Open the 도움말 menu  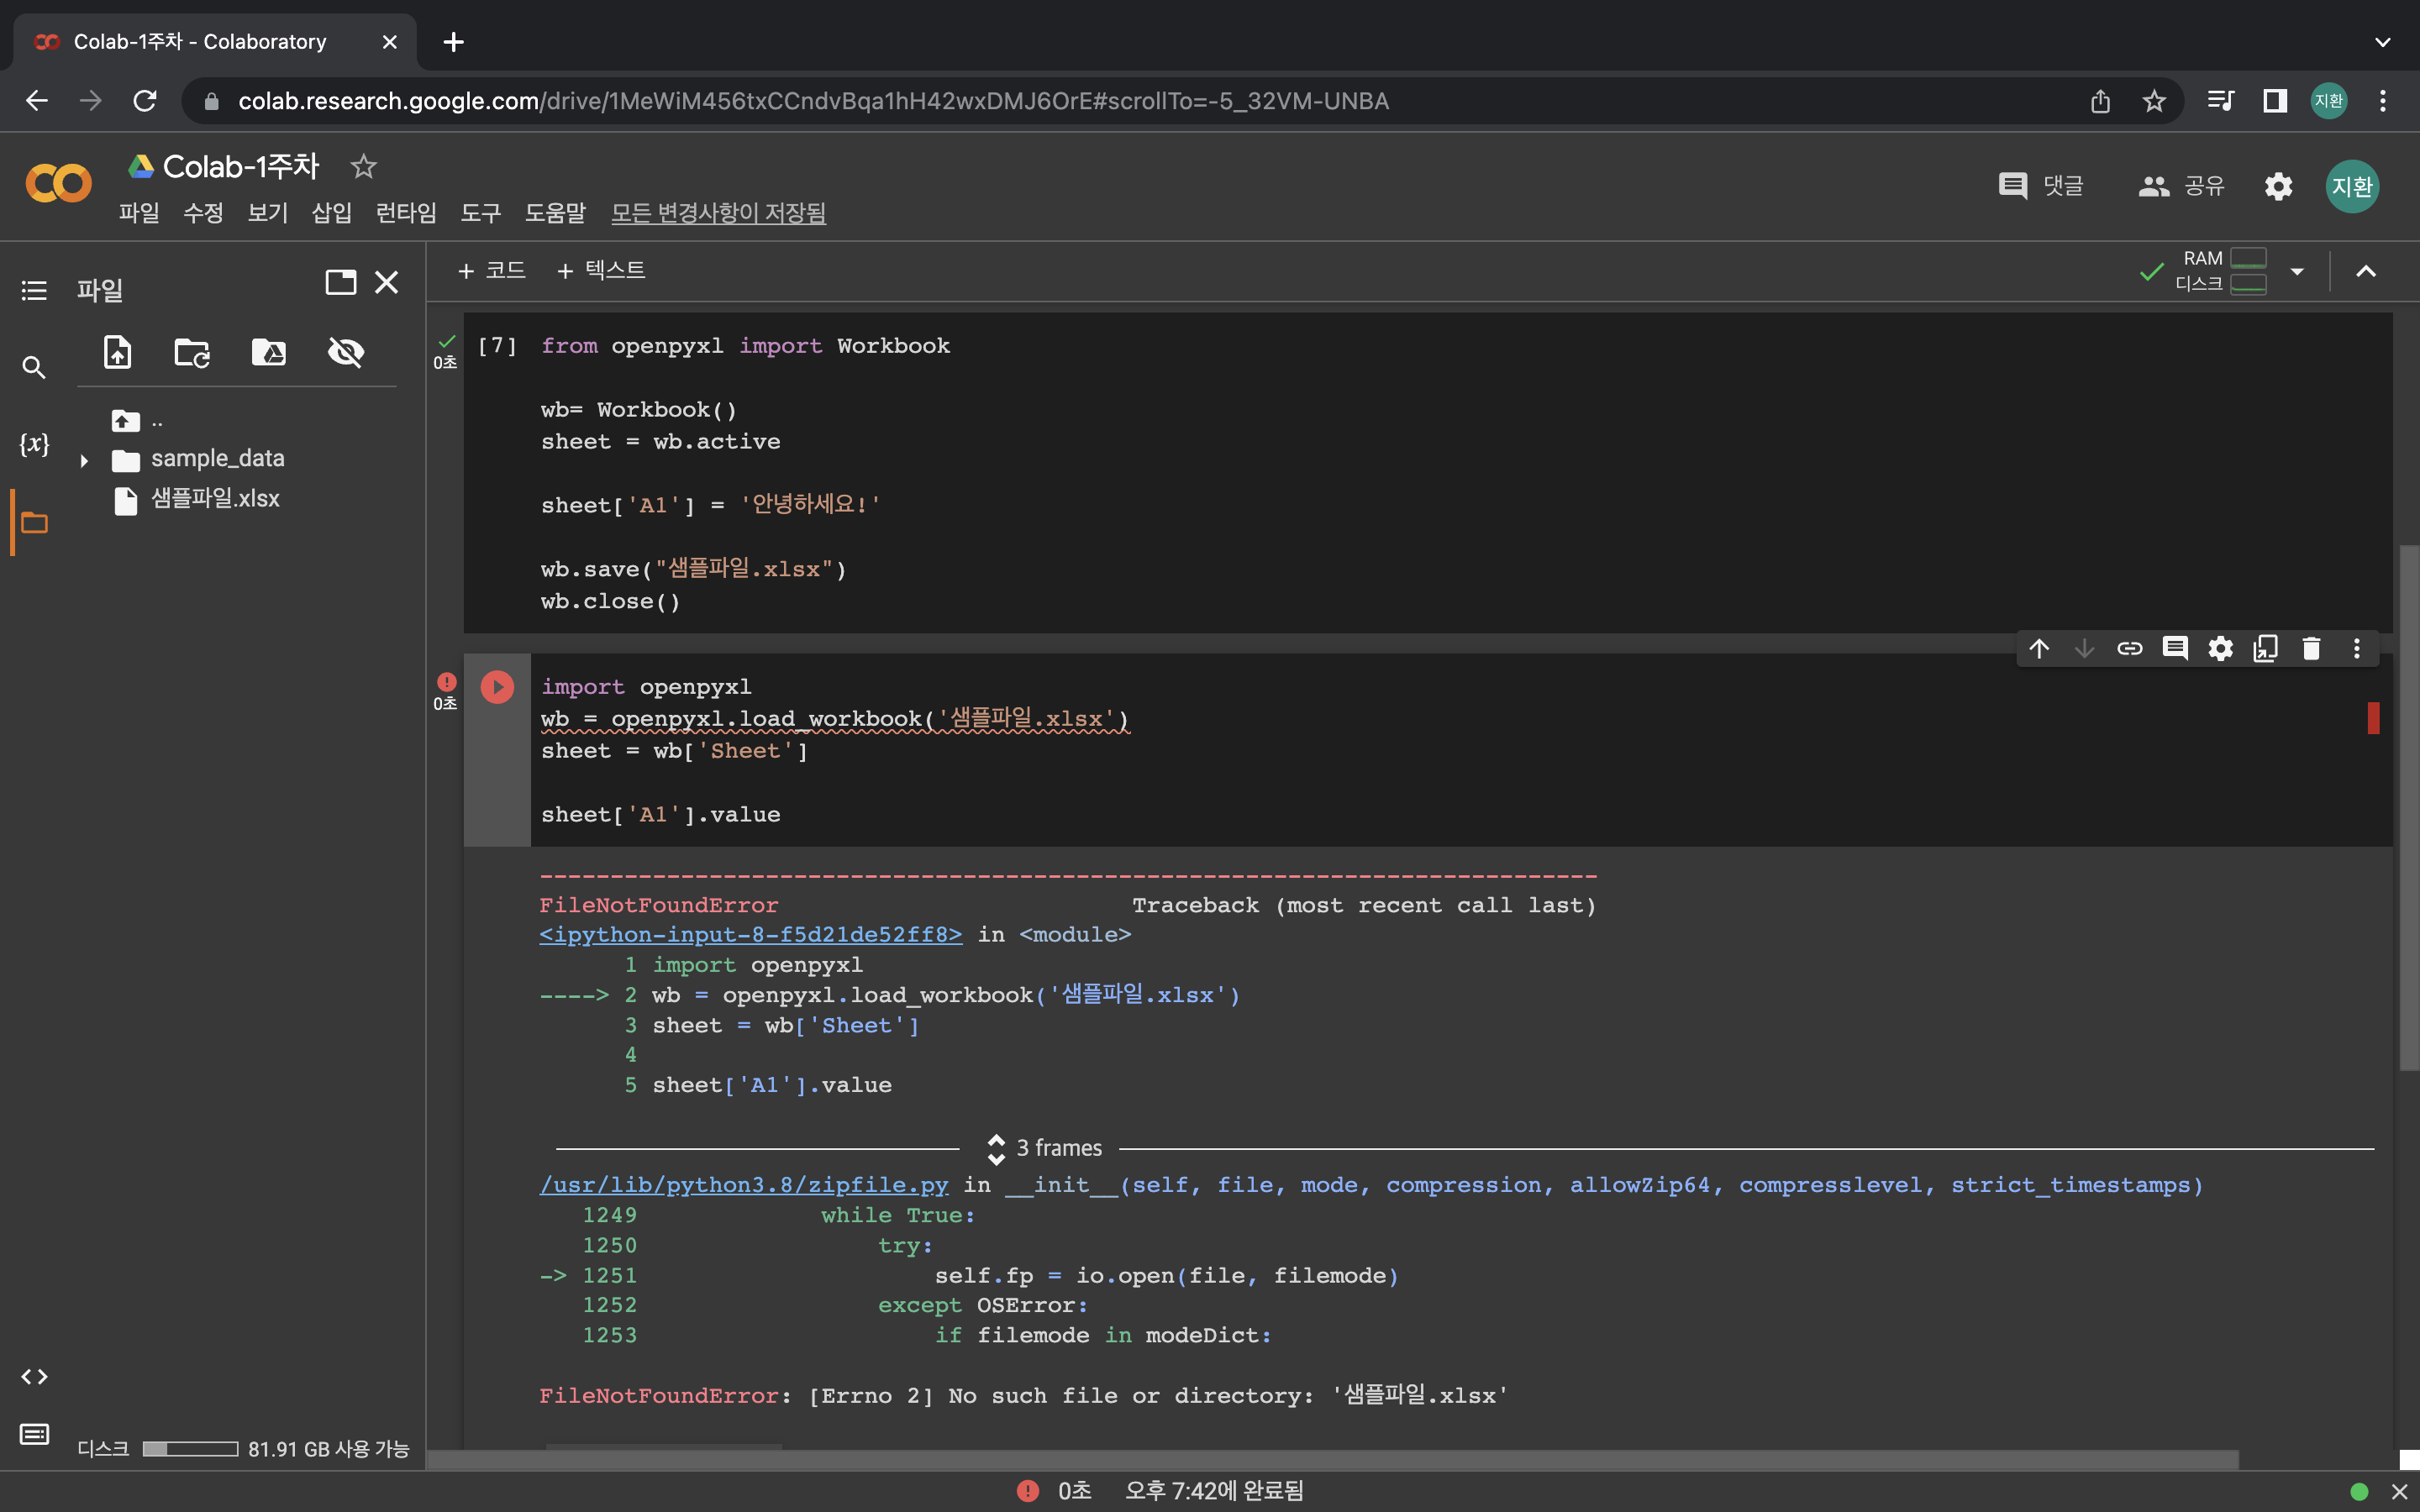[555, 213]
